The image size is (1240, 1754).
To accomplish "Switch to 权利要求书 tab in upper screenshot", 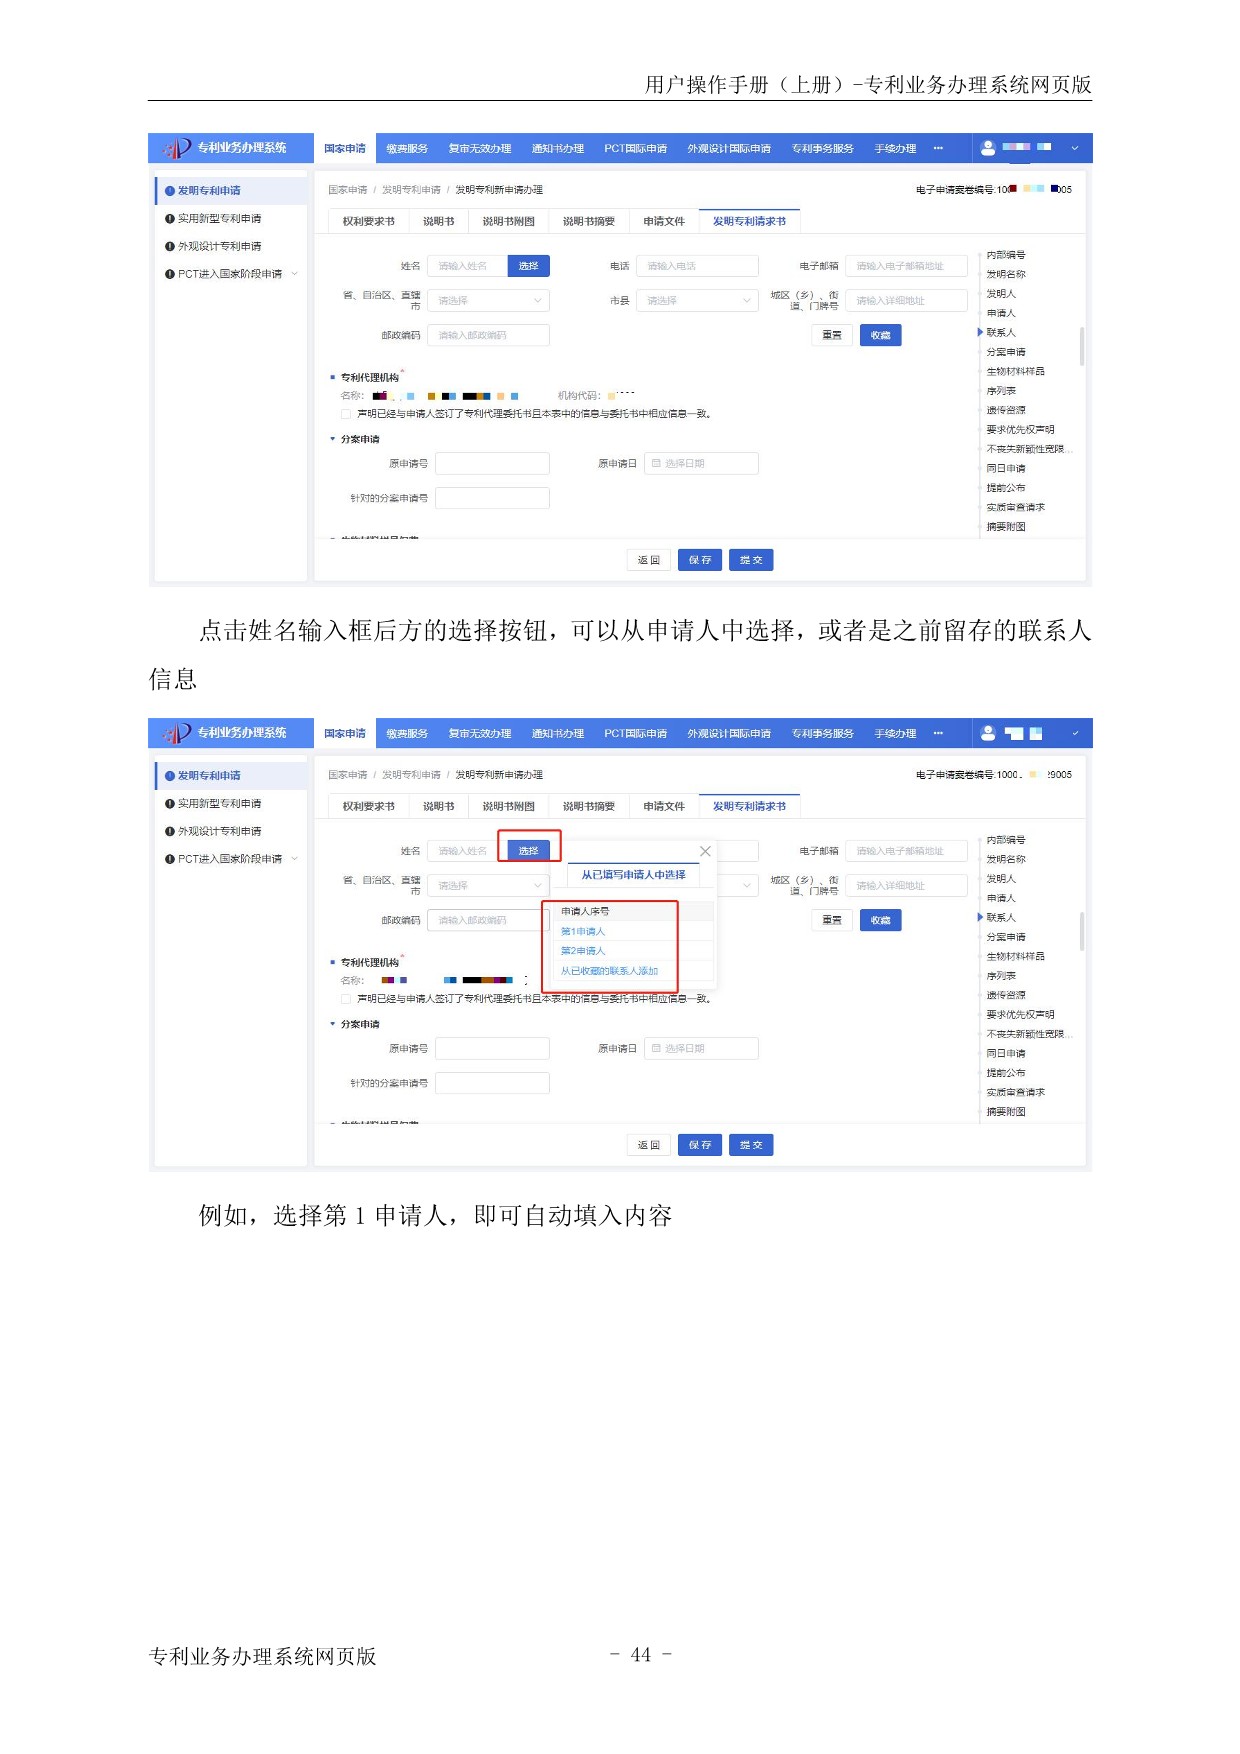I will pyautogui.click(x=368, y=221).
